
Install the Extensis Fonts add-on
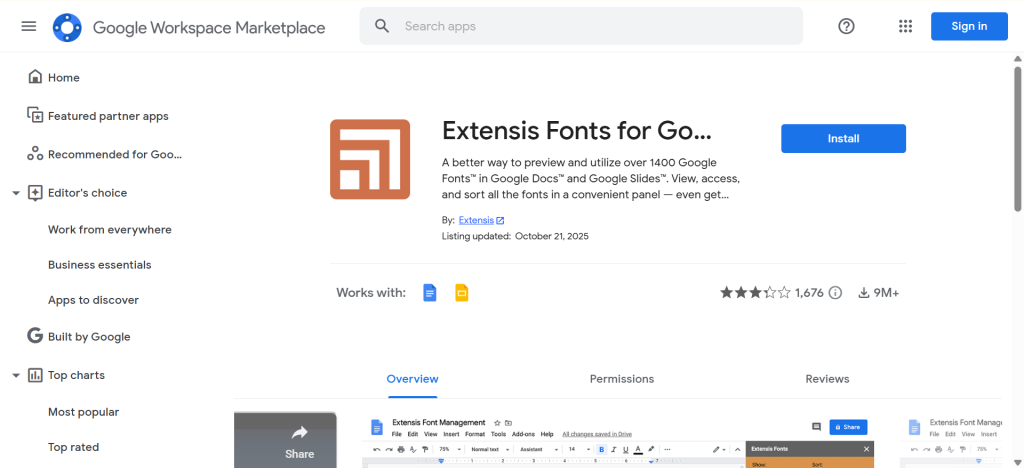[843, 138]
